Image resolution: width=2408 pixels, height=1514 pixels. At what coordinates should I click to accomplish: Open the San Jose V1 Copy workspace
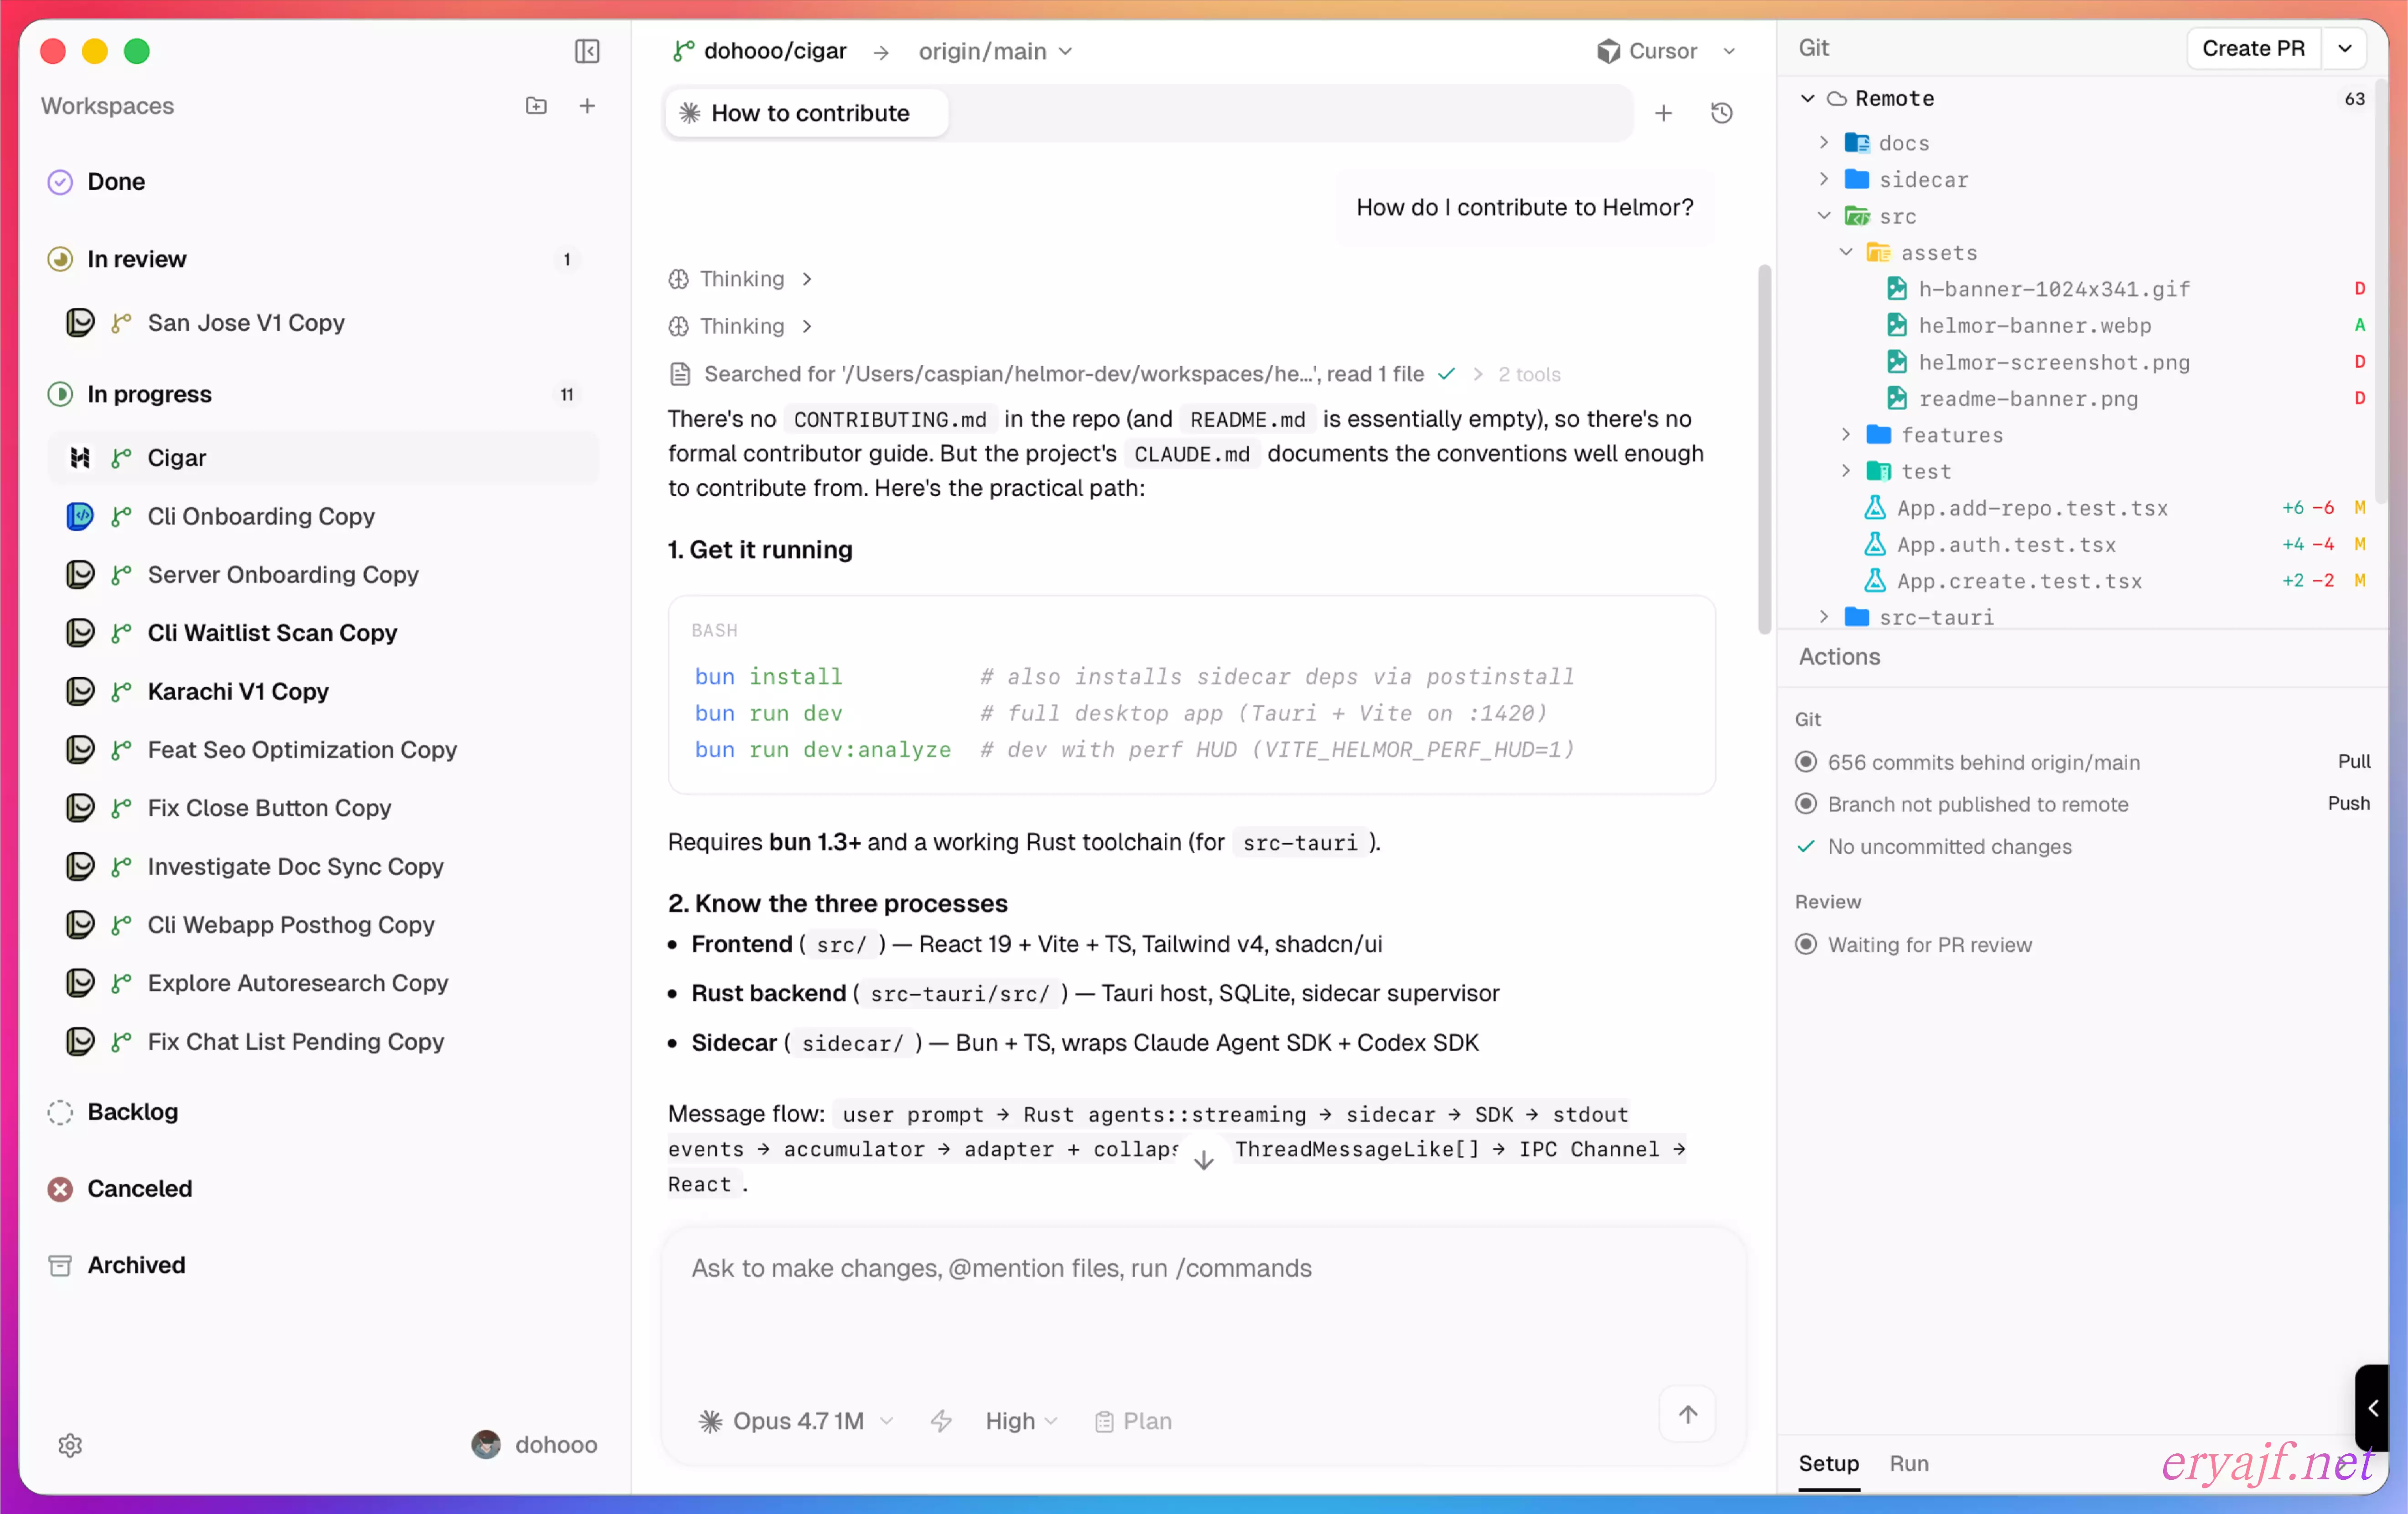pos(324,322)
